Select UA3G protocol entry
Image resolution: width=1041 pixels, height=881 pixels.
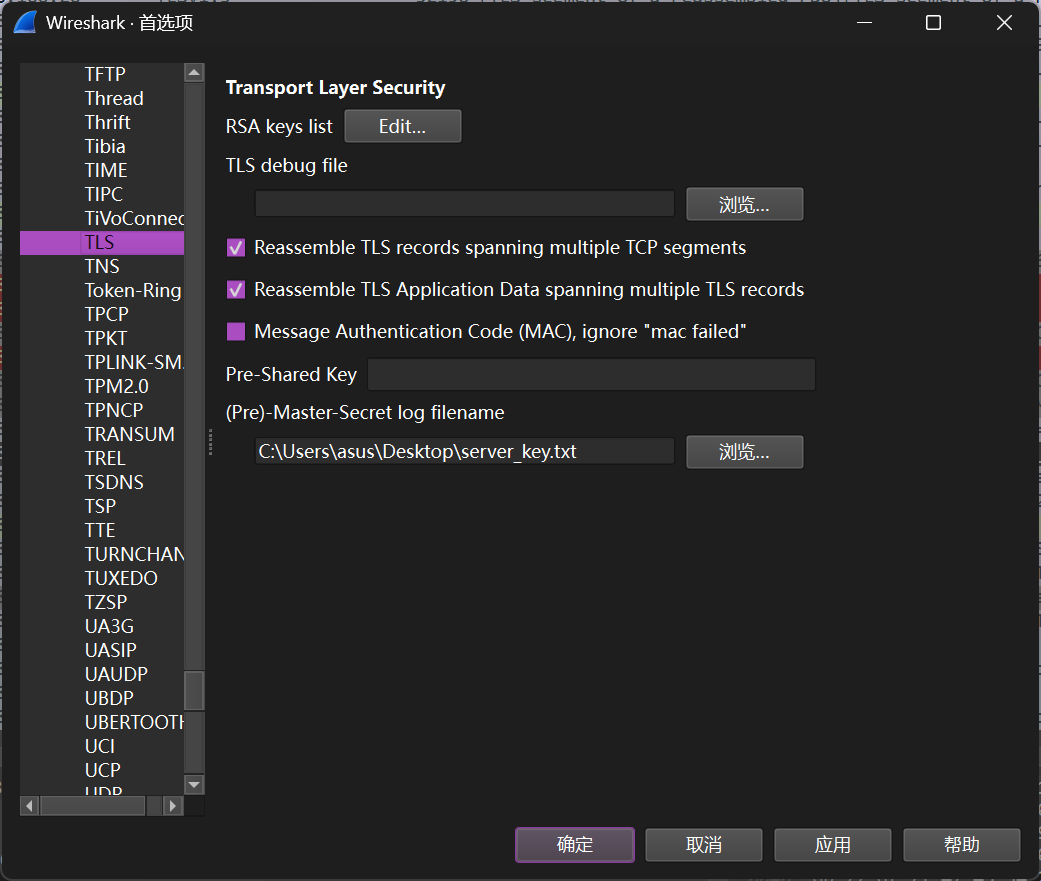click(109, 626)
